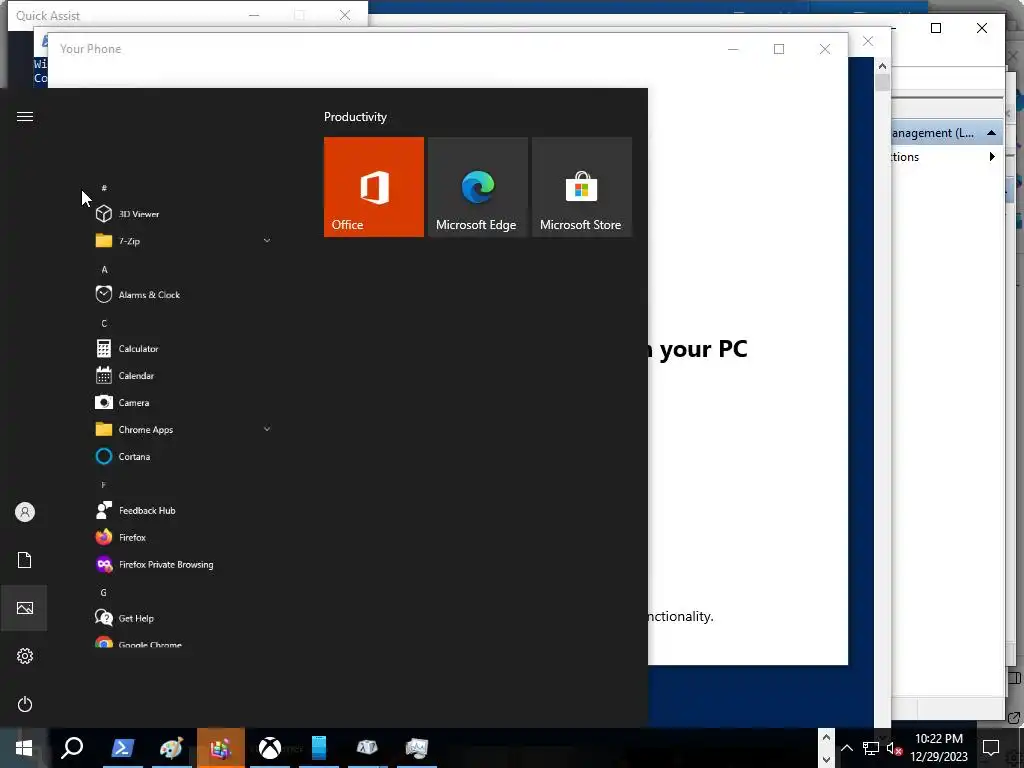
Task: Open 3D Viewer from the app list
Action: click(183, 214)
